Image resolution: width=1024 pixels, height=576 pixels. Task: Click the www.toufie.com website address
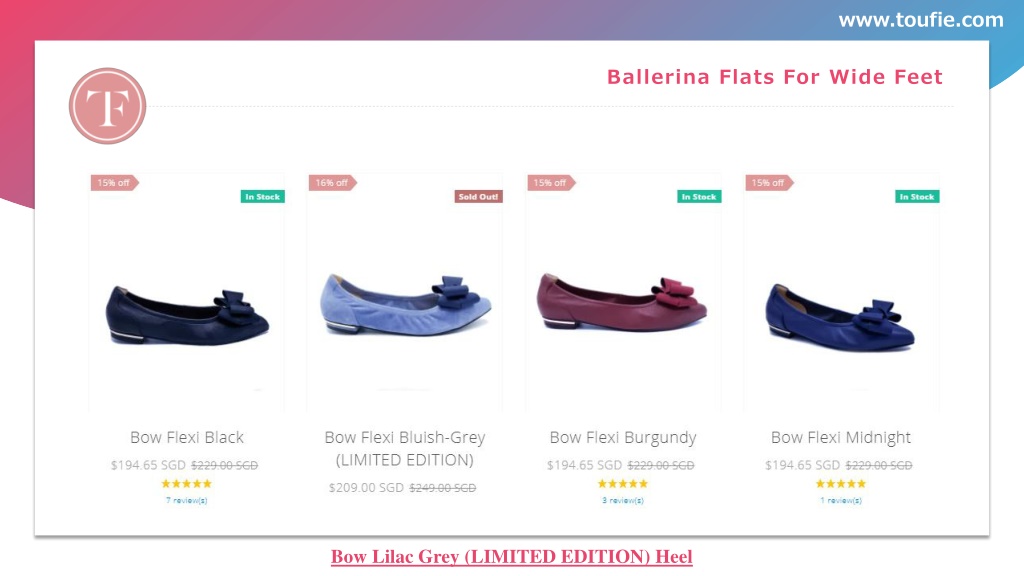click(x=921, y=20)
